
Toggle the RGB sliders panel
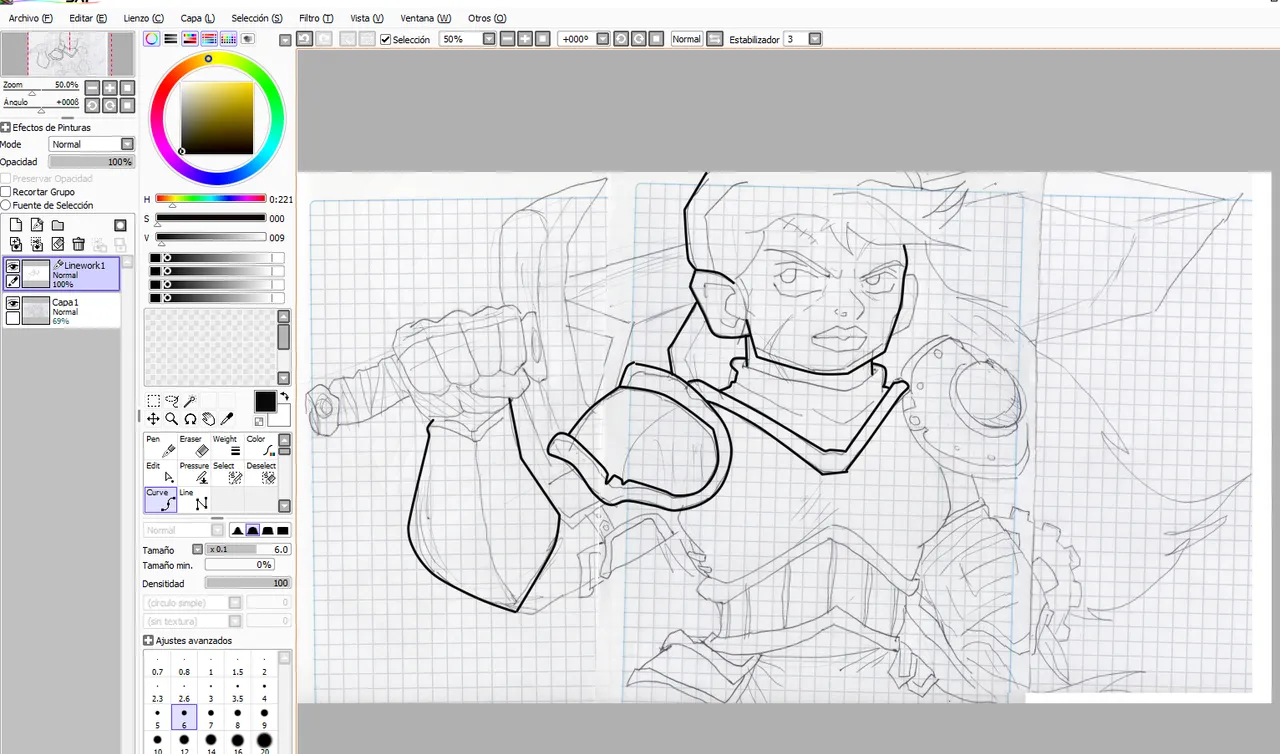(x=171, y=39)
